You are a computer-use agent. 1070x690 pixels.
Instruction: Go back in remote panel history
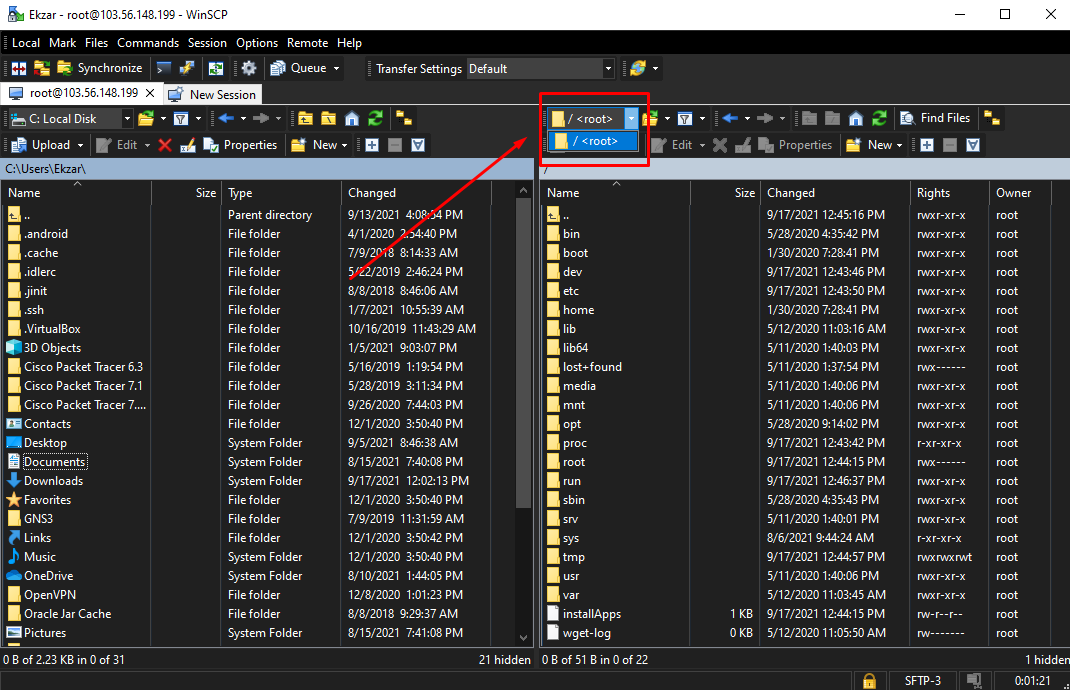730,119
